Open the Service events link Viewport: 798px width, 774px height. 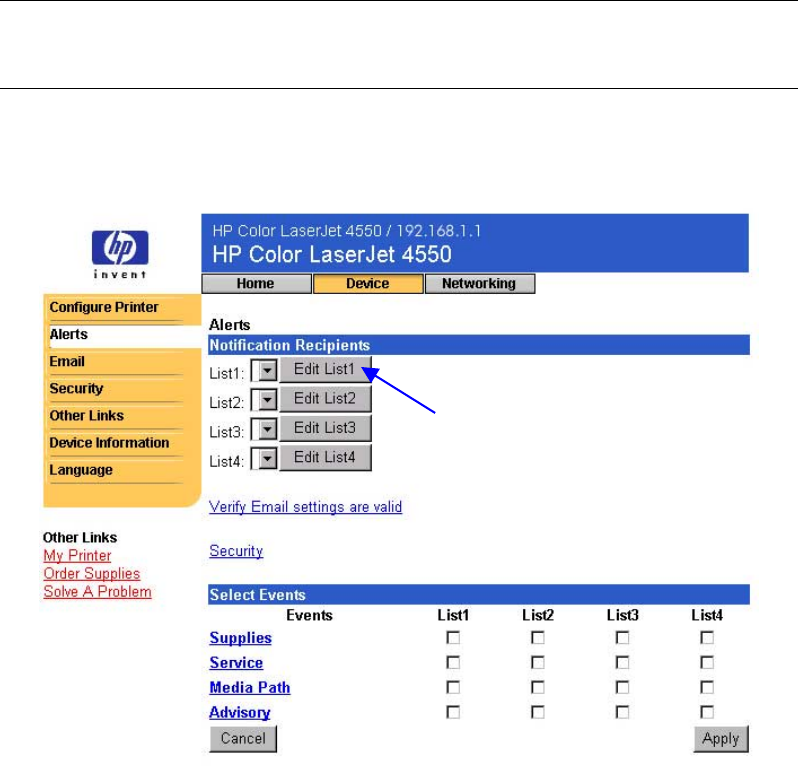pyautogui.click(x=236, y=663)
